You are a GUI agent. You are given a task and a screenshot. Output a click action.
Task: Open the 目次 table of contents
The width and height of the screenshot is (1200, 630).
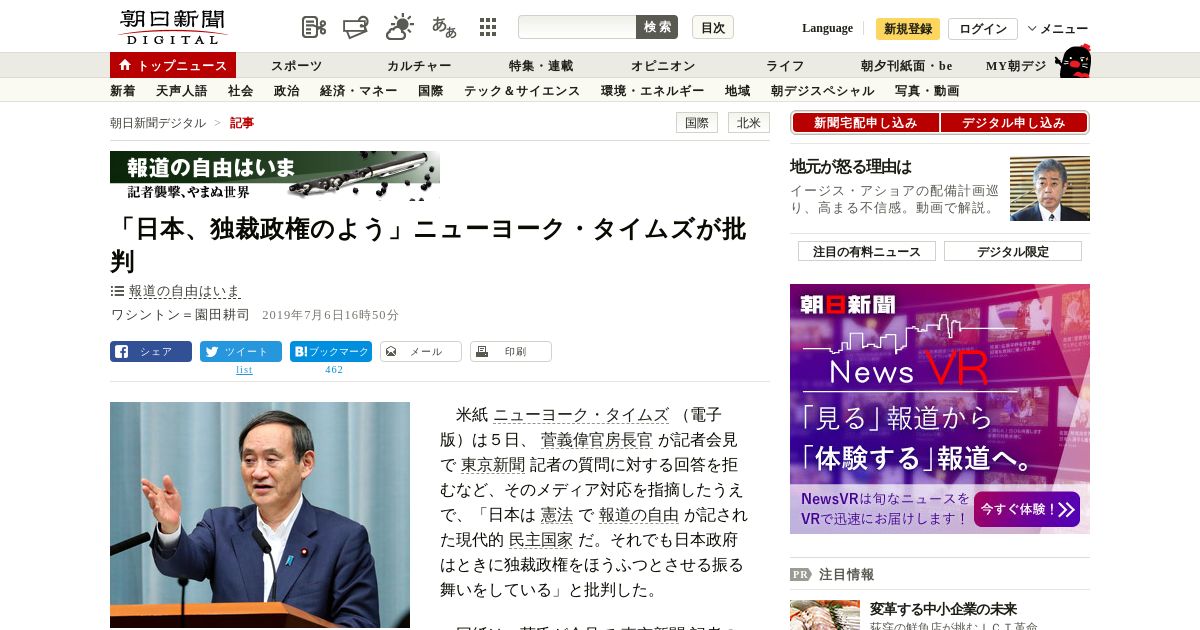713,27
